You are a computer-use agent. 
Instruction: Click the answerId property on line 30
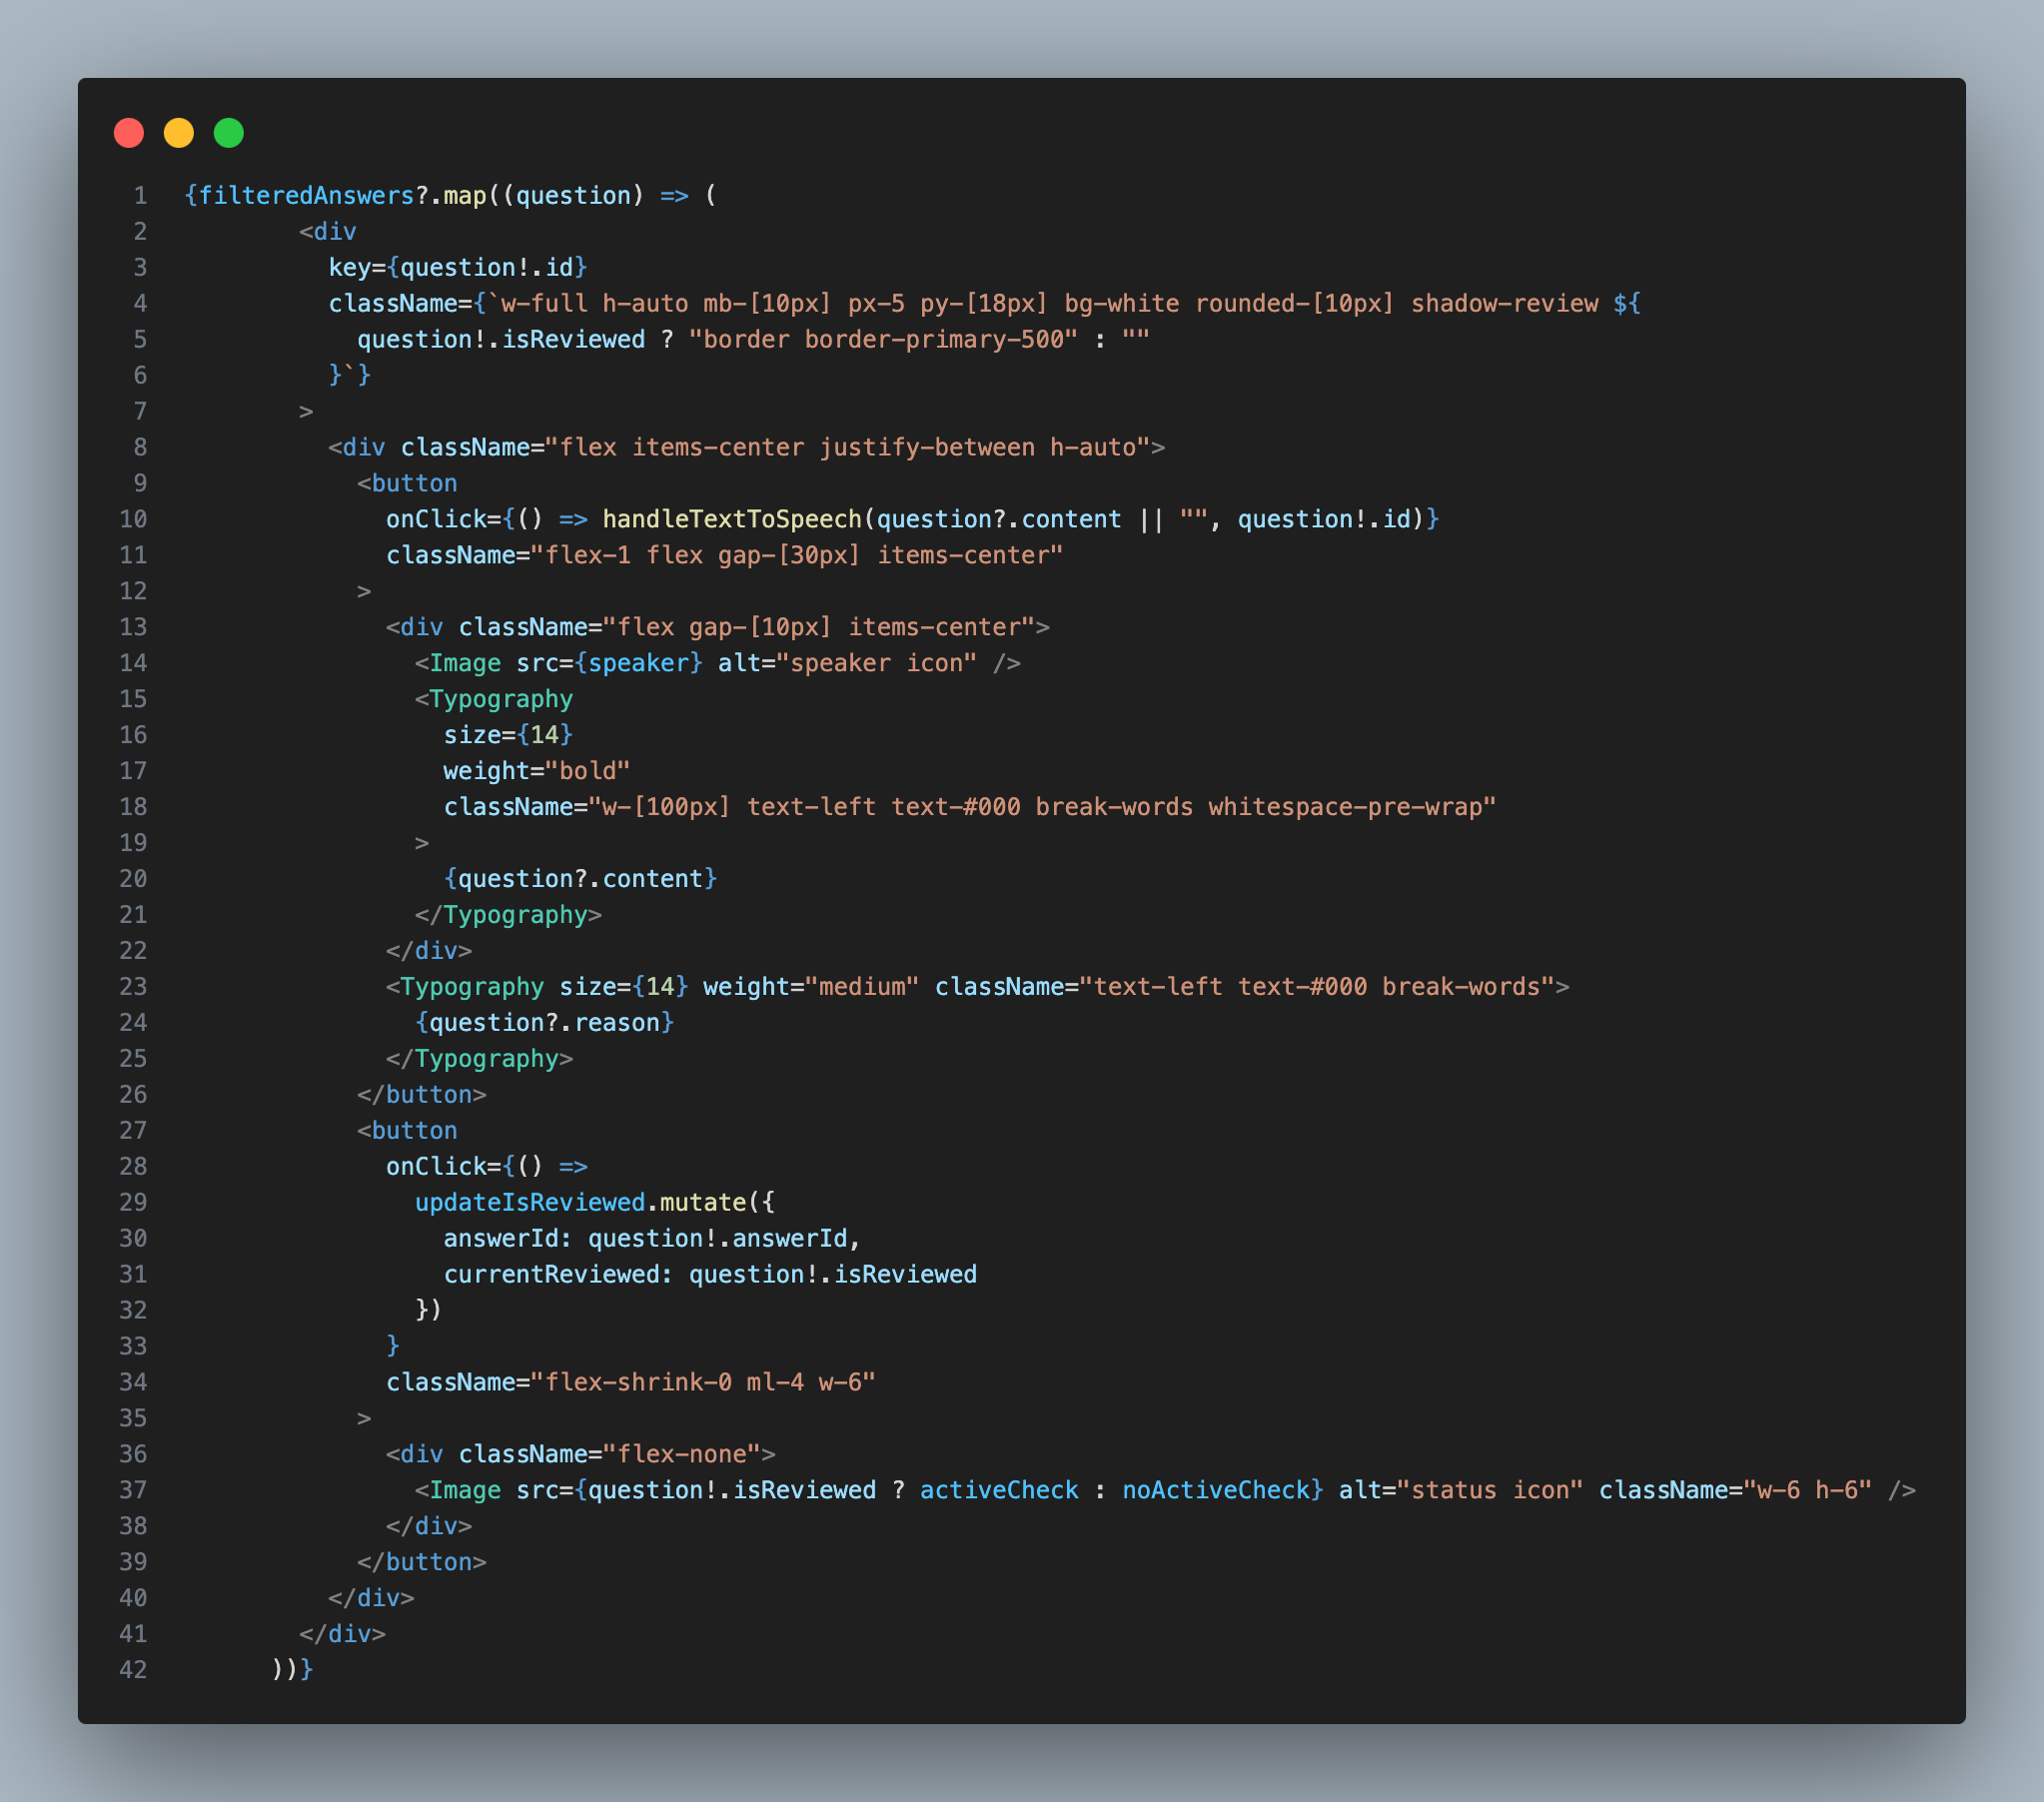[500, 1238]
